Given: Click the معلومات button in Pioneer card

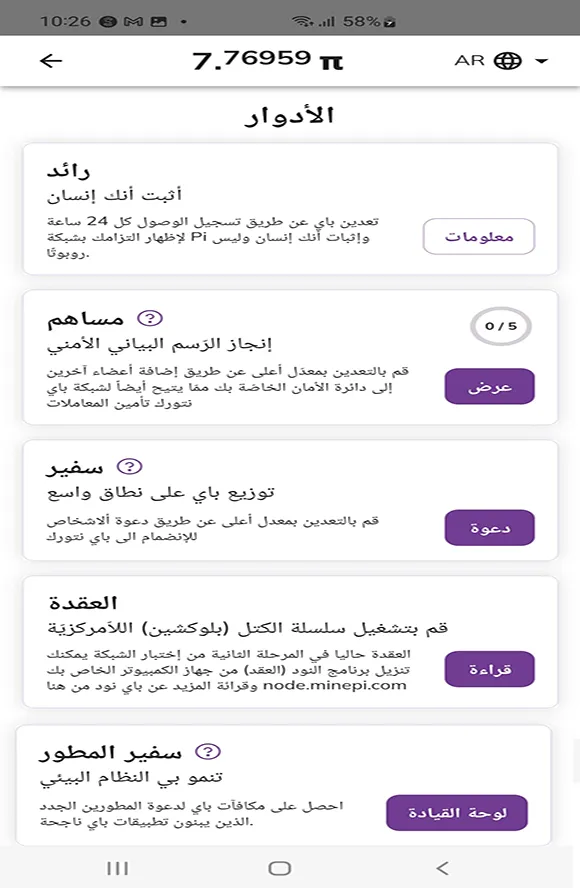Looking at the screenshot, I should (x=479, y=236).
